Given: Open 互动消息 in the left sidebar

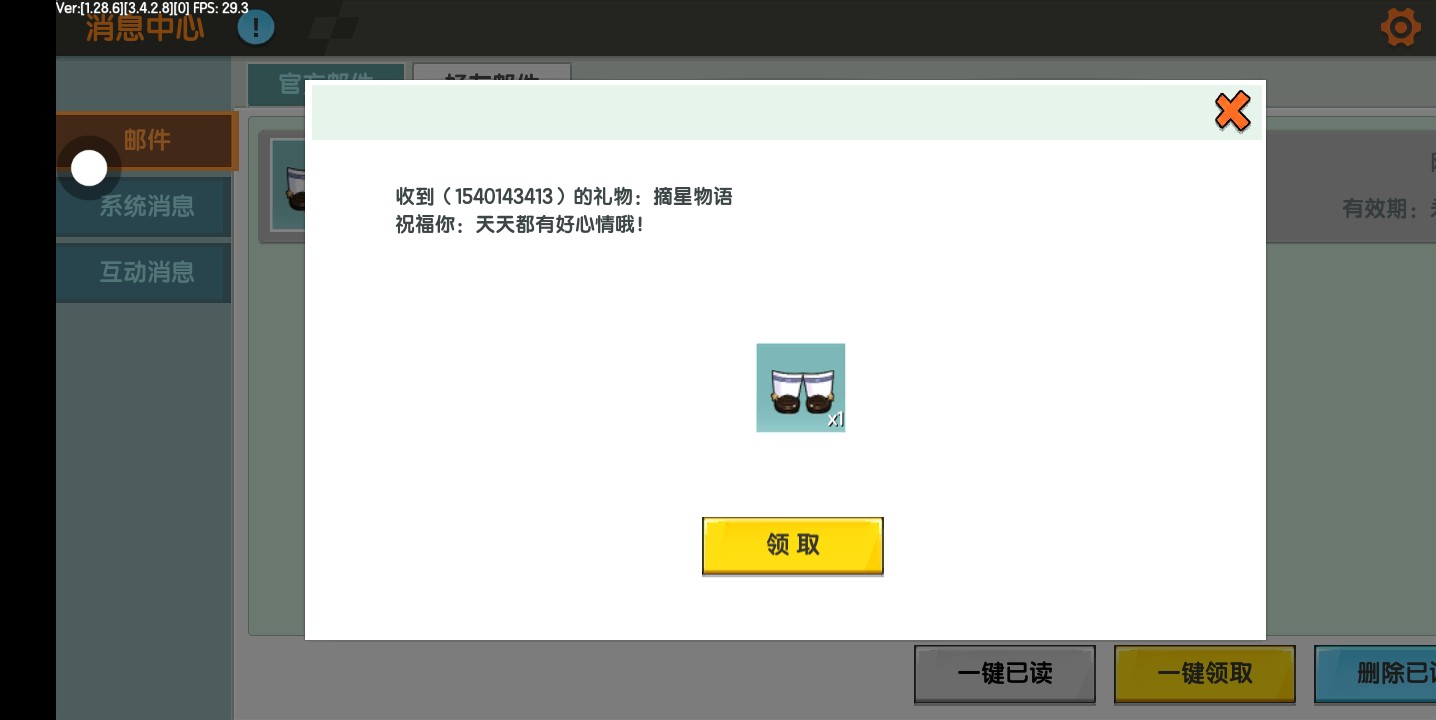Looking at the screenshot, I should pyautogui.click(x=146, y=272).
